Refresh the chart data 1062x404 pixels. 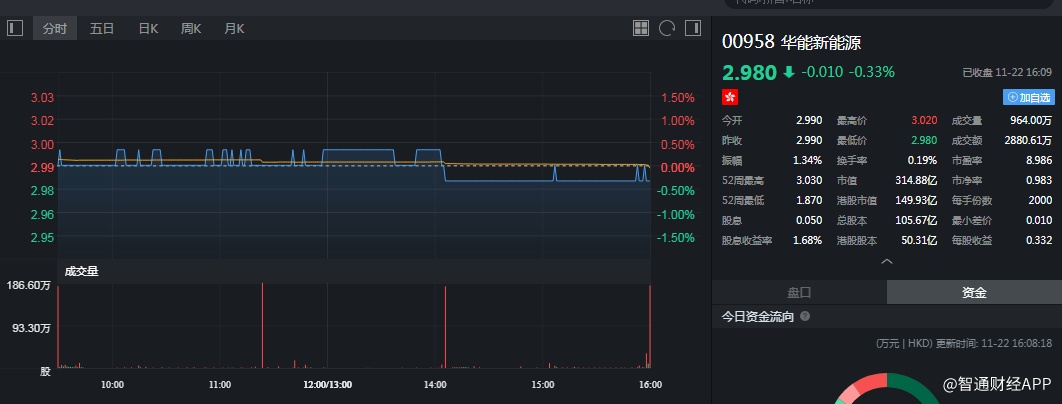pos(667,28)
